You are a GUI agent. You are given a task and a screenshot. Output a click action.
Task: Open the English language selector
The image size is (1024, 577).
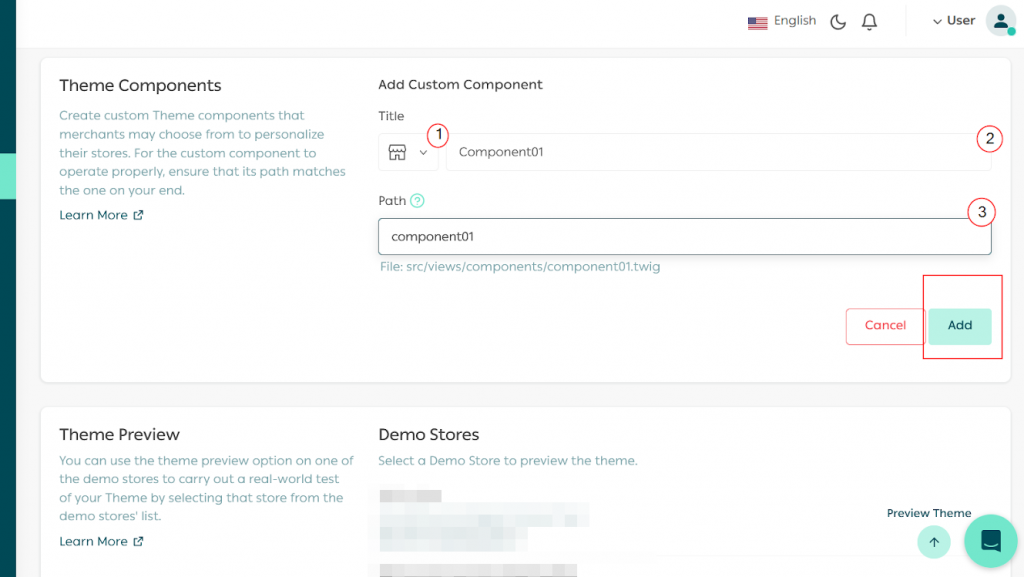(x=795, y=21)
